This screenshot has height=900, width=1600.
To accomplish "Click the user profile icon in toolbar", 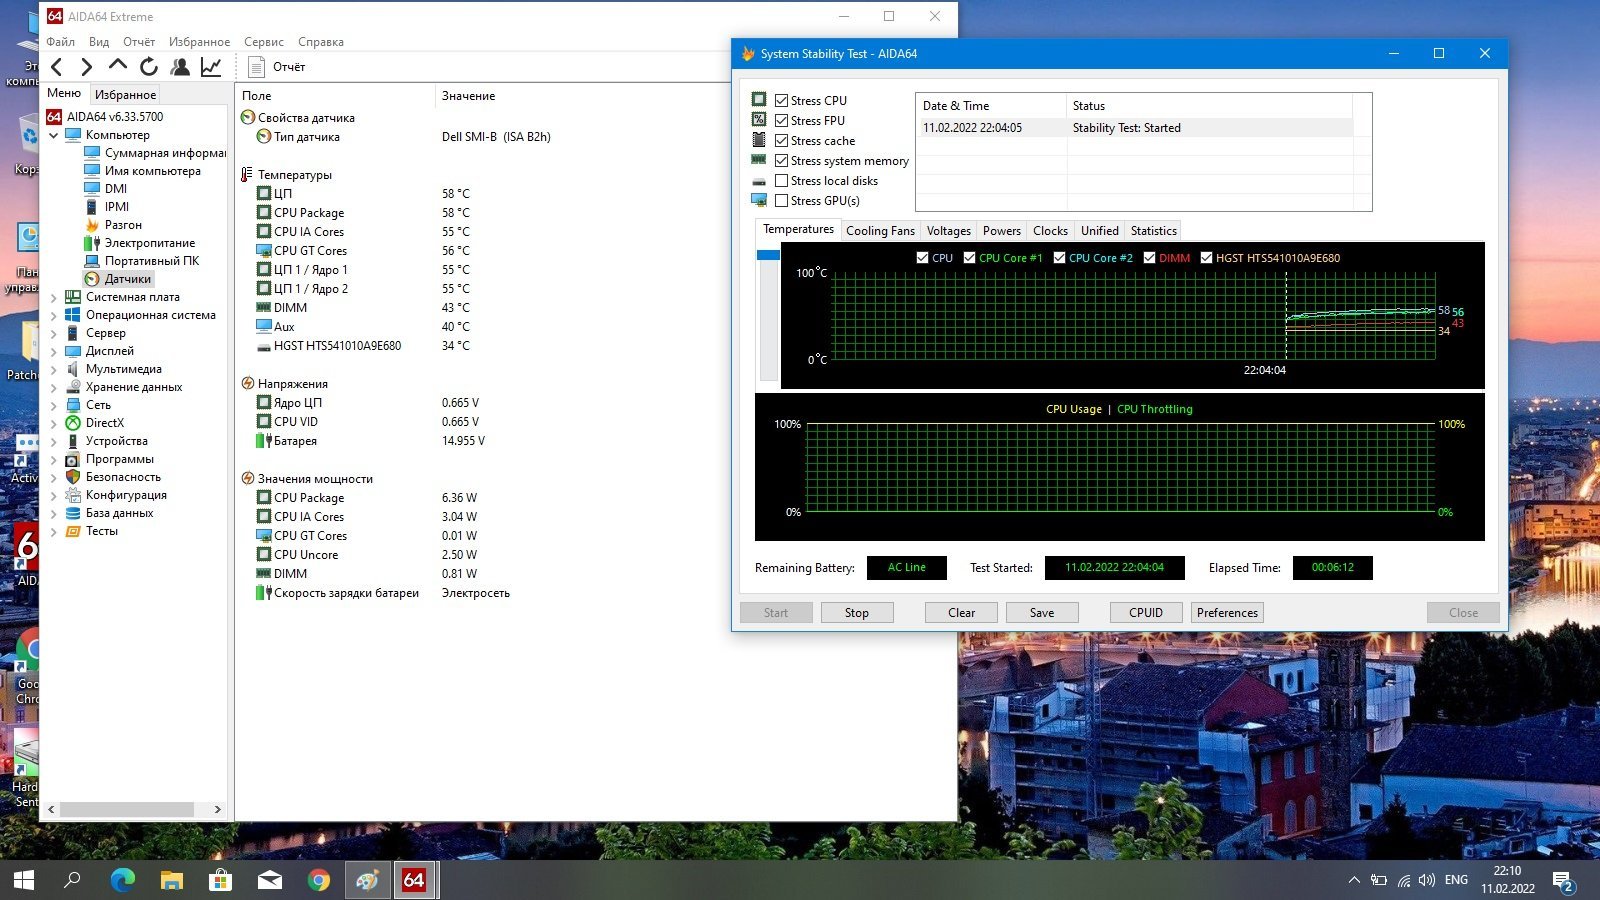I will tap(180, 67).
